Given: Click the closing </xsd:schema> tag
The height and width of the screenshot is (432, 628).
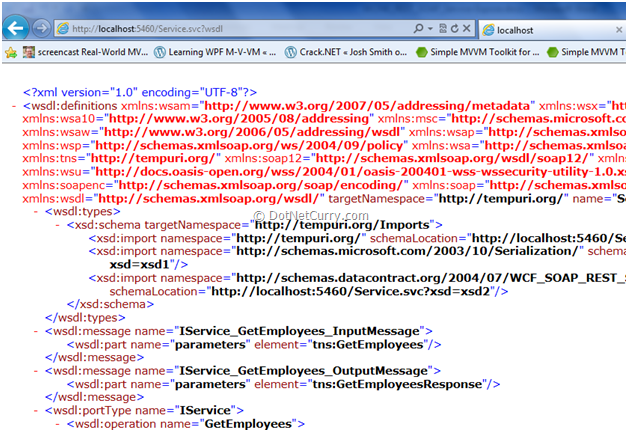Looking at the screenshot, I should pyautogui.click(x=110, y=304).
